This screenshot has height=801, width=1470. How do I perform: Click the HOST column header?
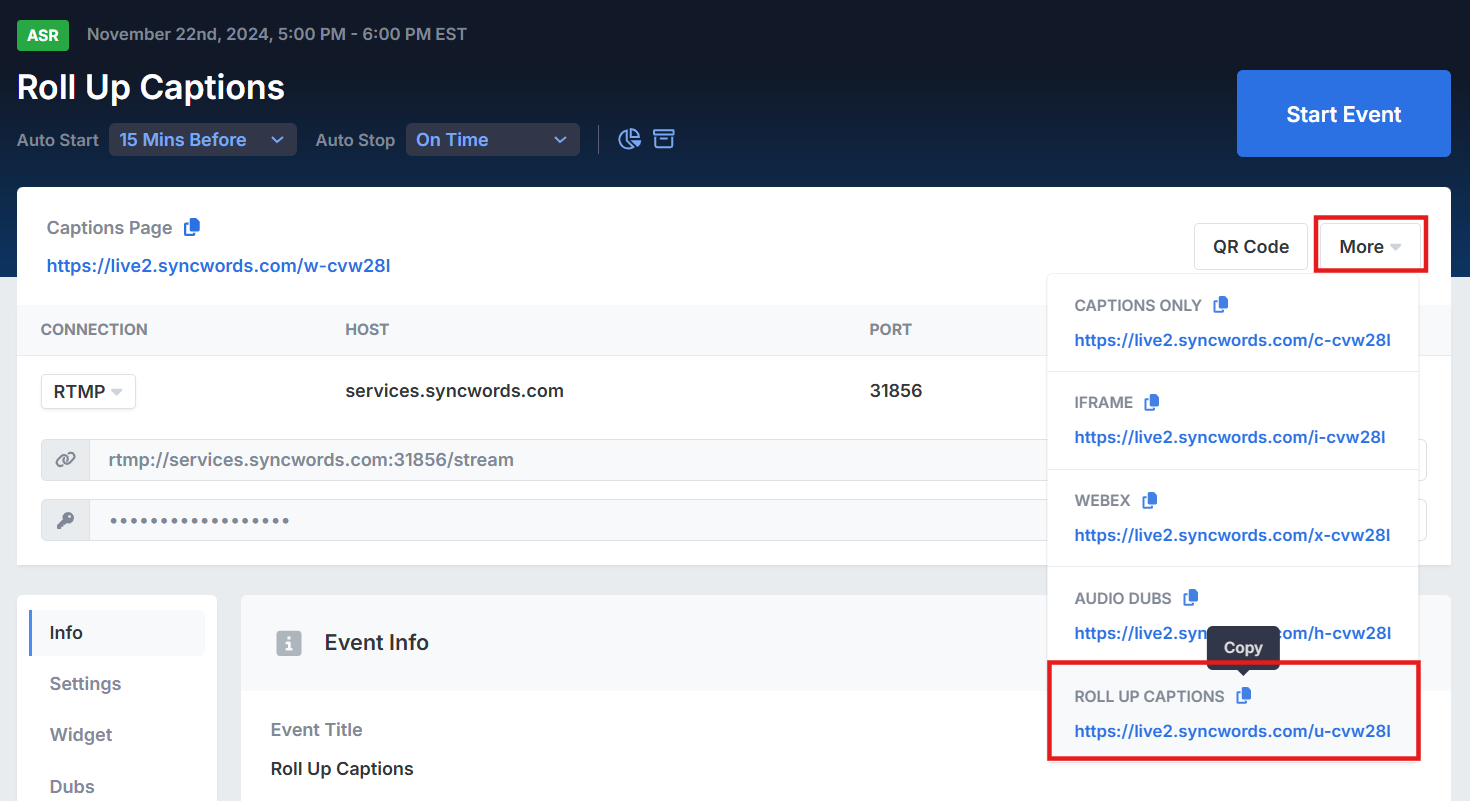367,330
